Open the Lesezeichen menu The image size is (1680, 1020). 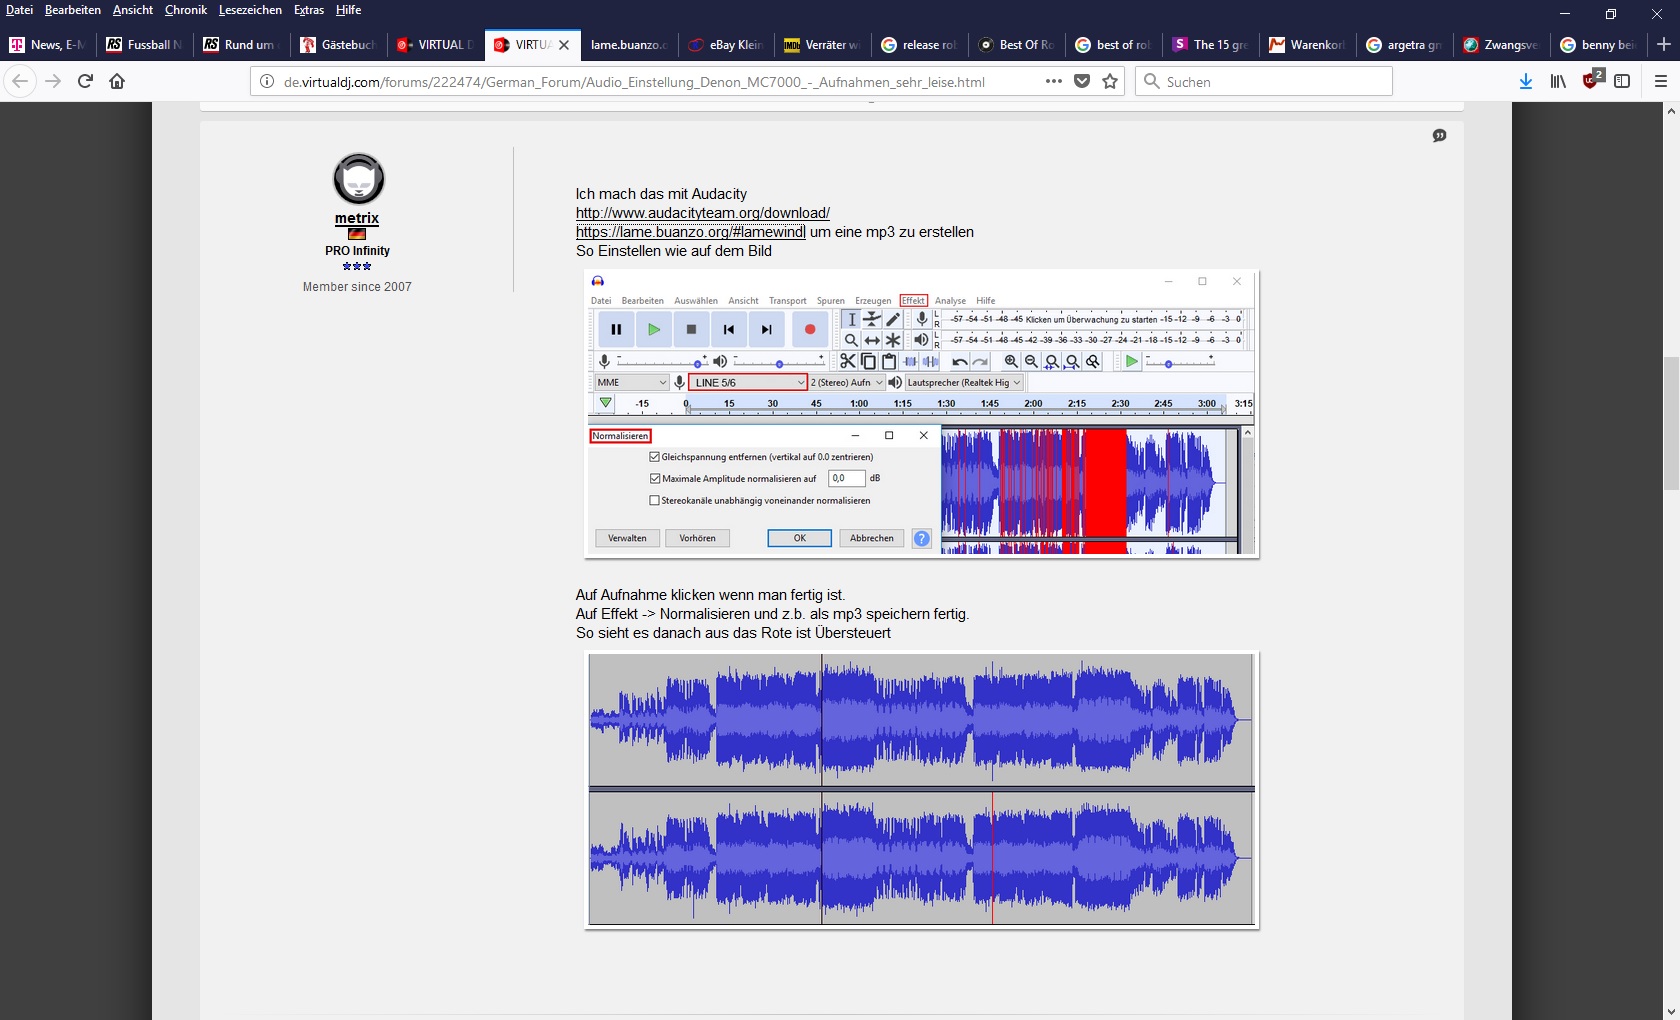coord(250,10)
